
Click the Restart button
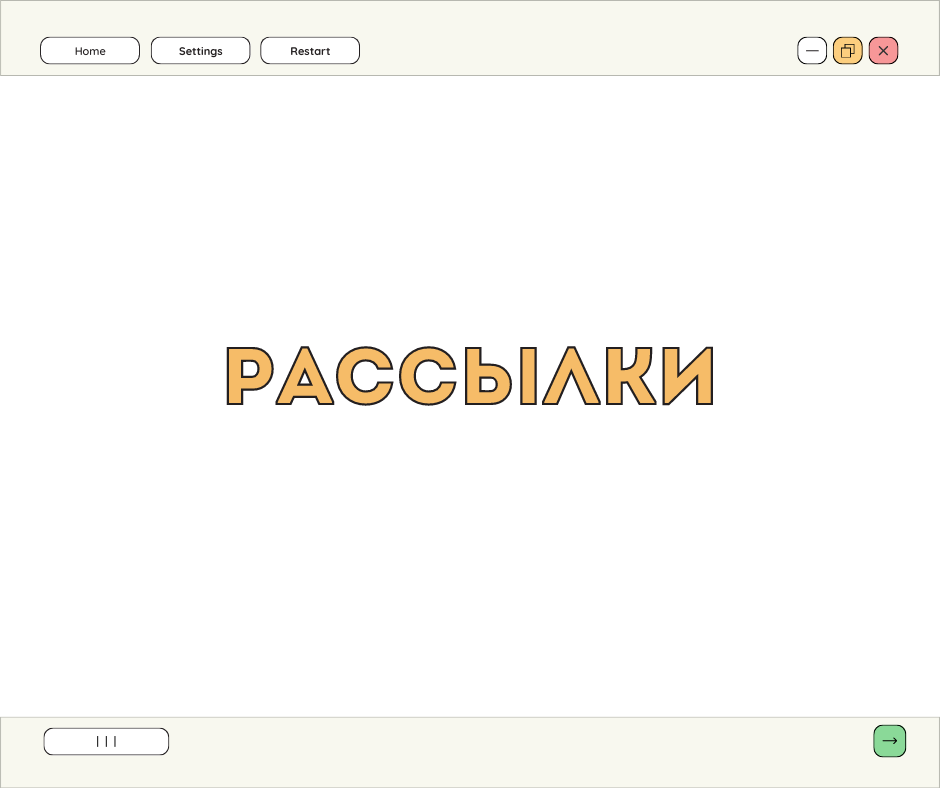pos(310,51)
